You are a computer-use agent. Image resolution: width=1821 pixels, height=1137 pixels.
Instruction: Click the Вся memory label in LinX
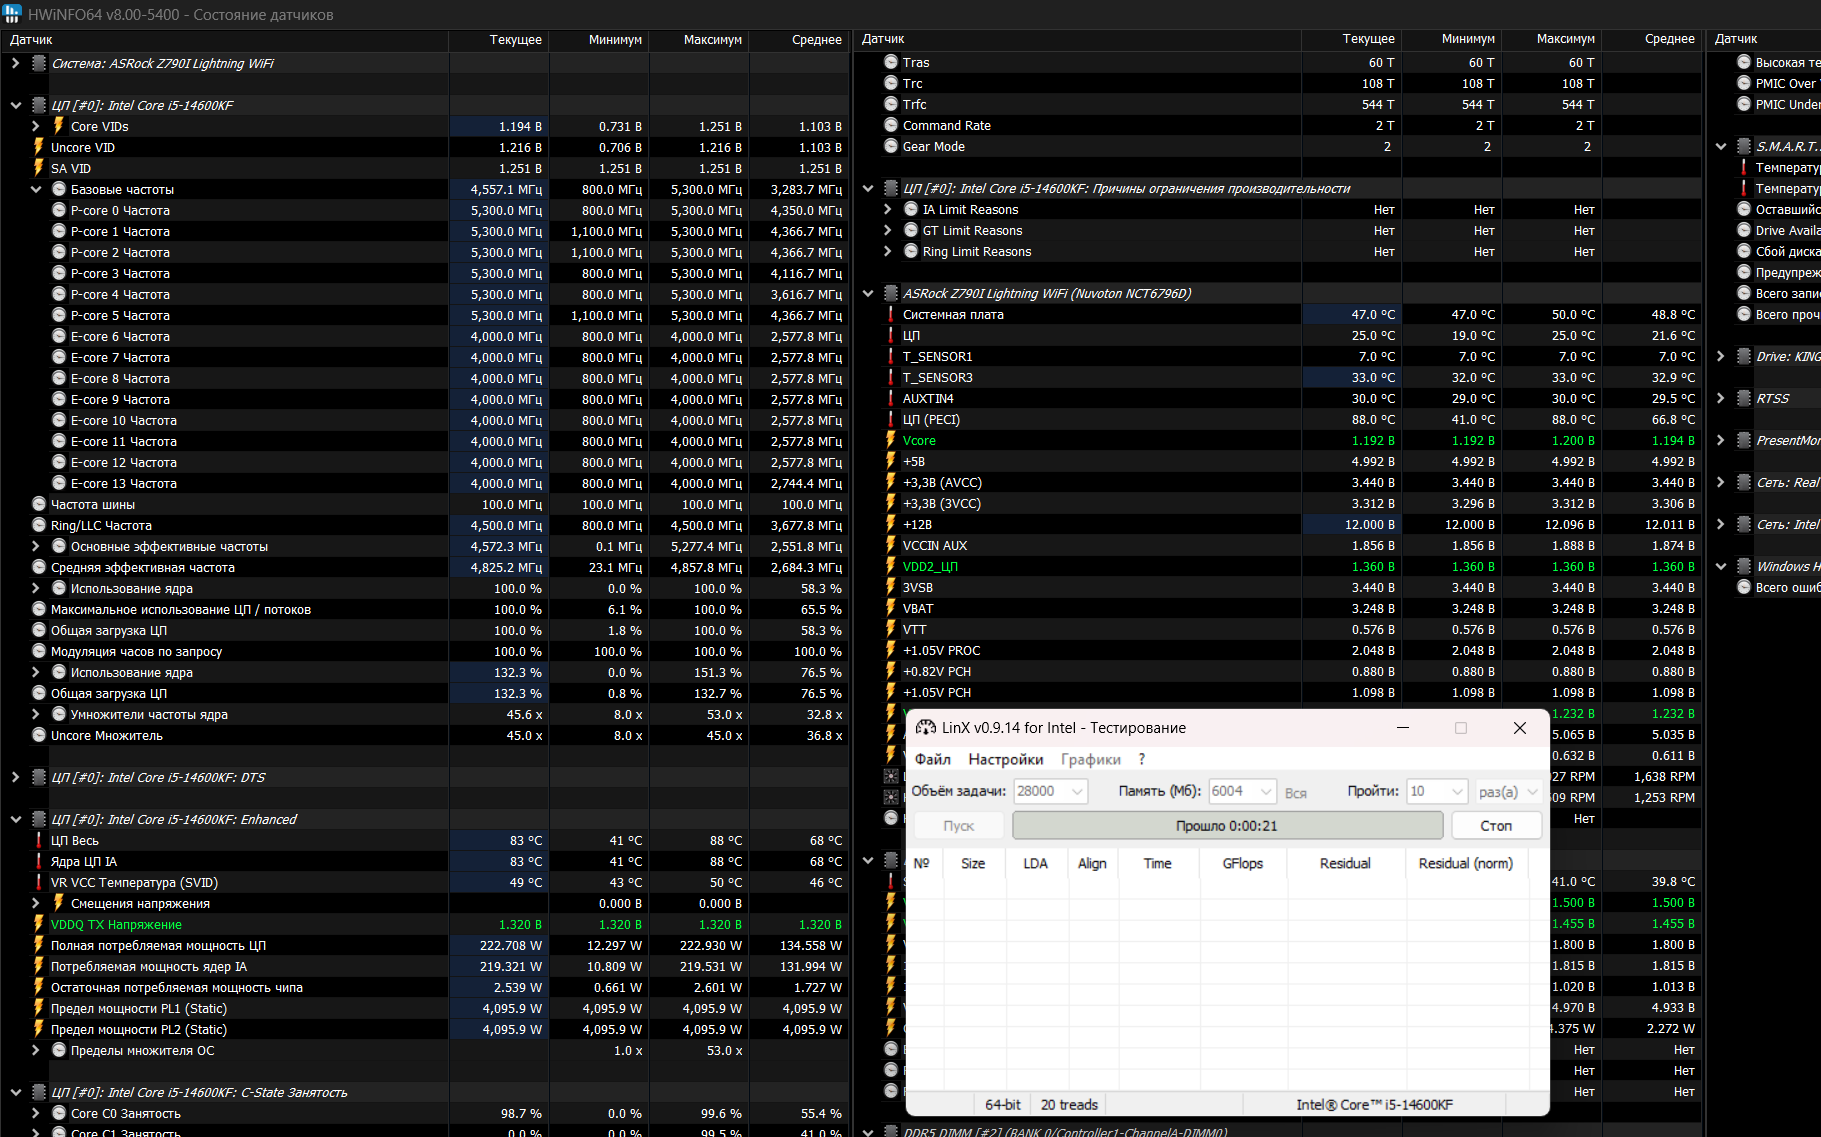click(x=1295, y=792)
